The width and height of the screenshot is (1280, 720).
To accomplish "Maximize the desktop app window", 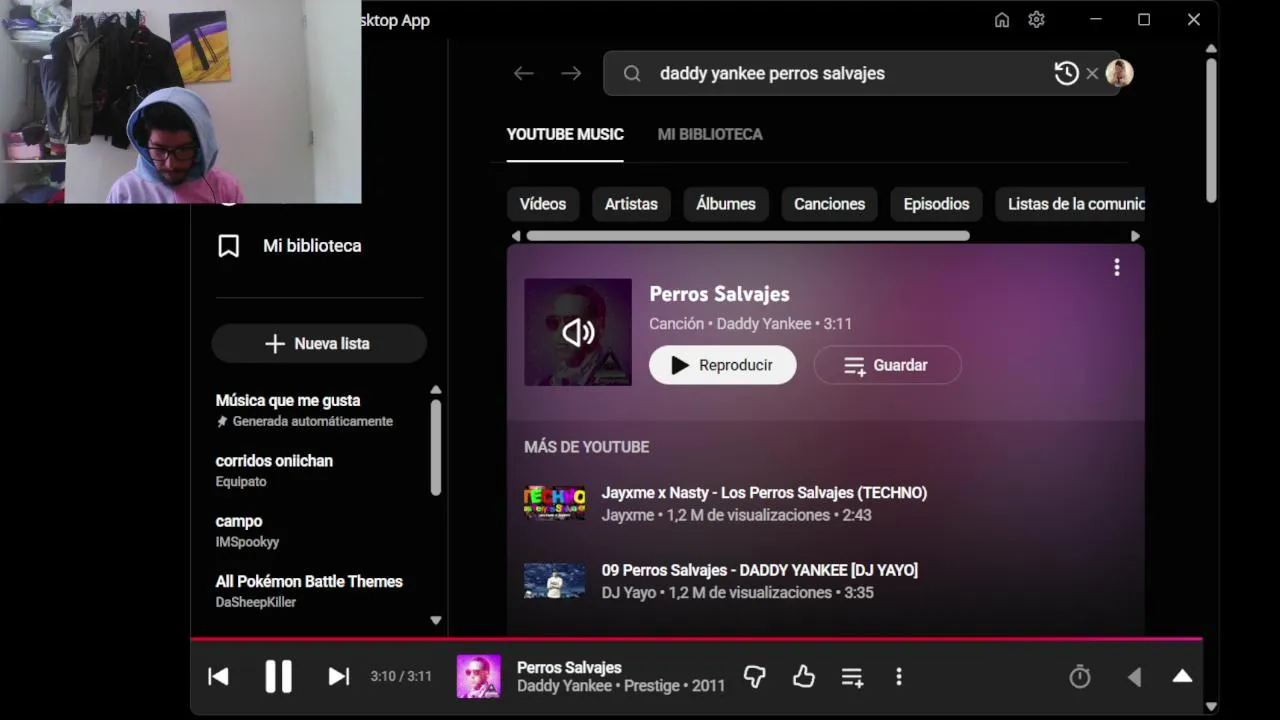I will tap(1144, 20).
